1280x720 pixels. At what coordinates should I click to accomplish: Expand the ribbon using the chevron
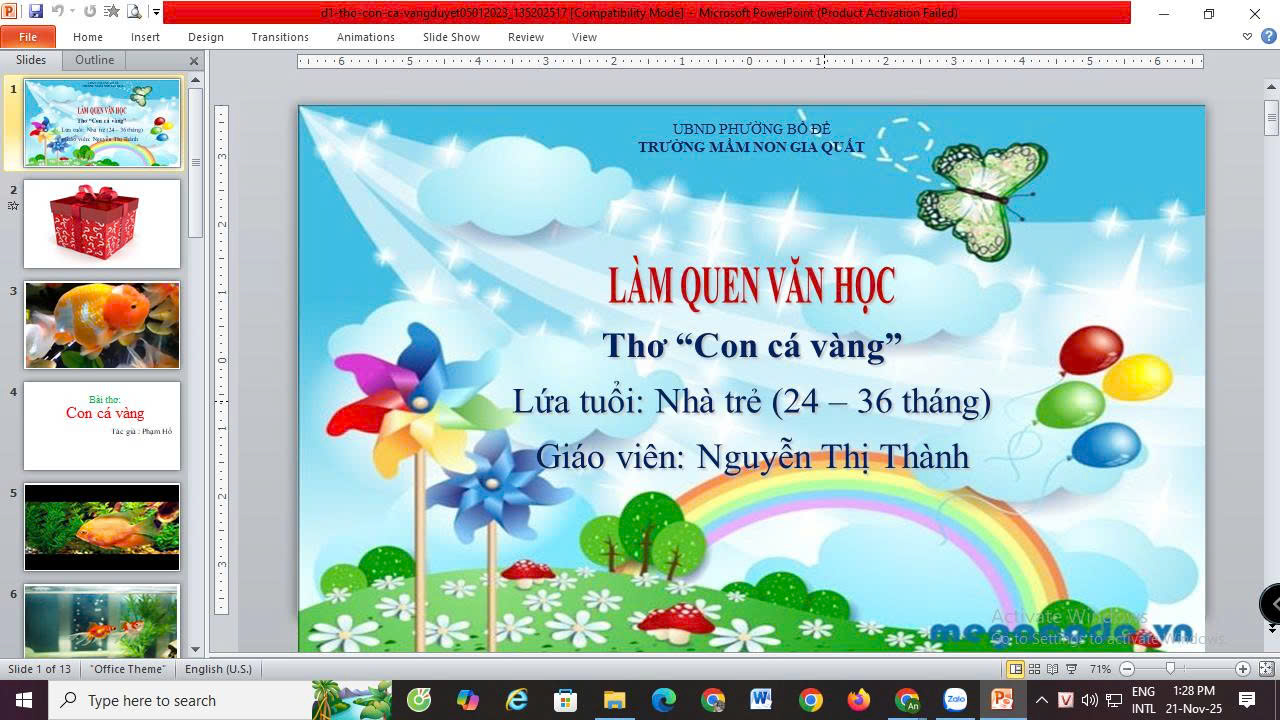(x=1247, y=37)
